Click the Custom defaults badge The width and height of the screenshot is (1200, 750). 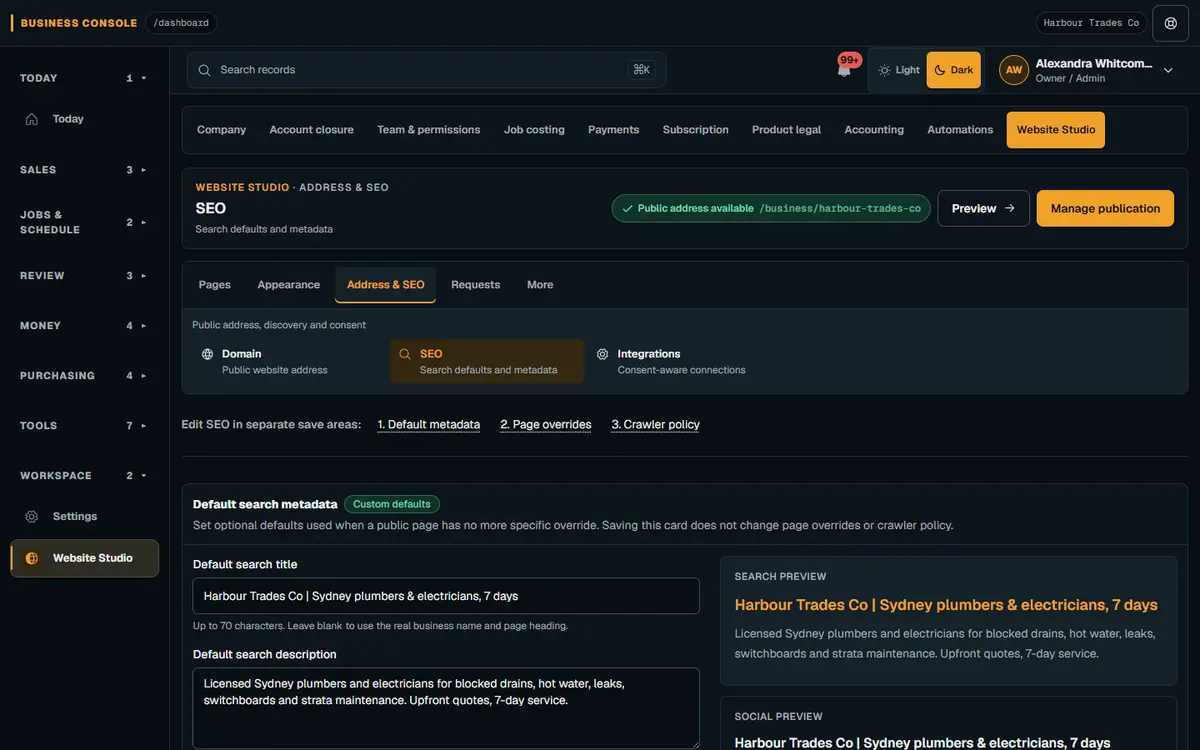(x=392, y=504)
